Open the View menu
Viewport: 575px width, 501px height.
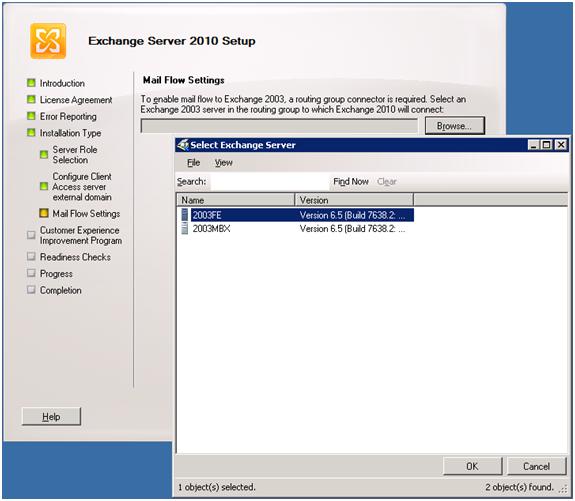[224, 162]
